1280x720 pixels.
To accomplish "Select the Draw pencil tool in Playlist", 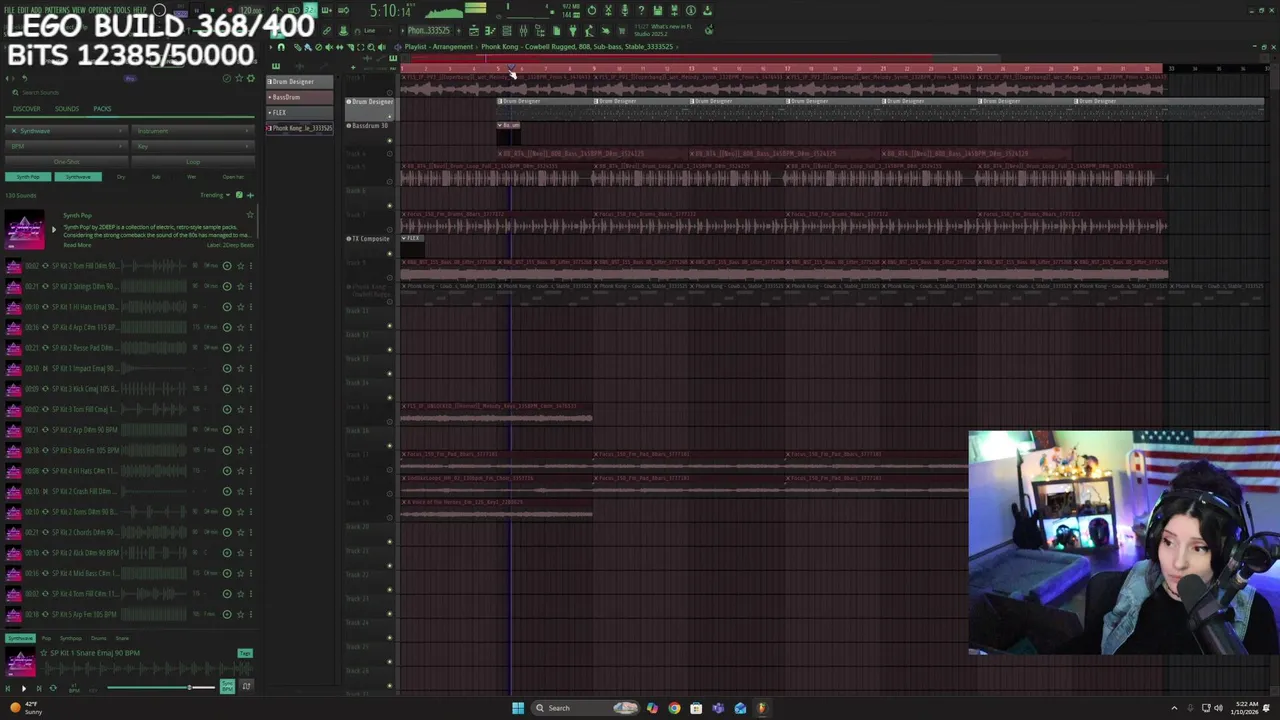I will 298,47.
